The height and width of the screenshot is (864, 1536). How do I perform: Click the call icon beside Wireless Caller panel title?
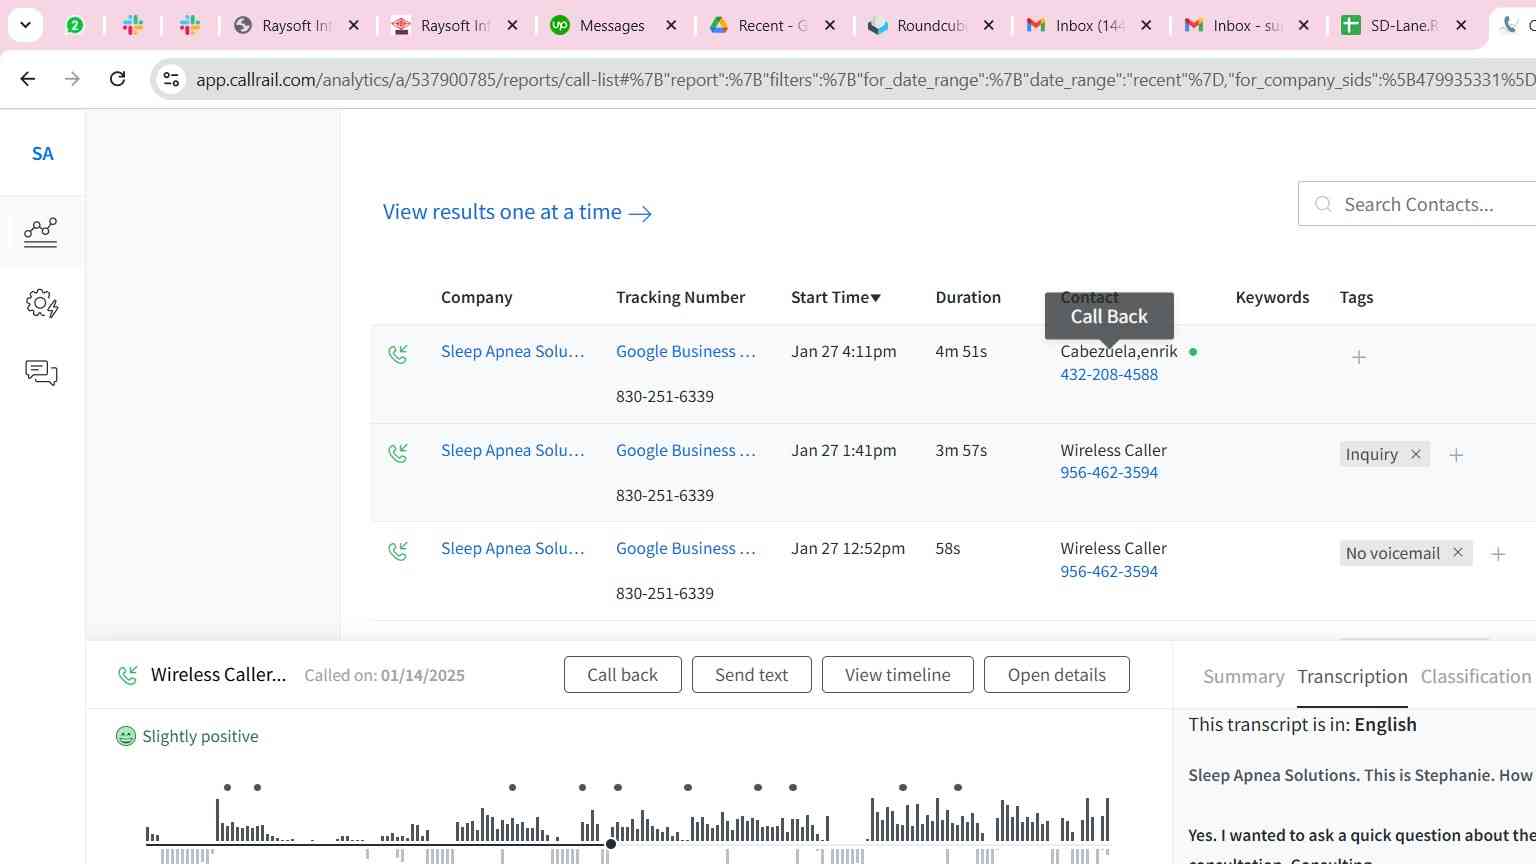(127, 675)
